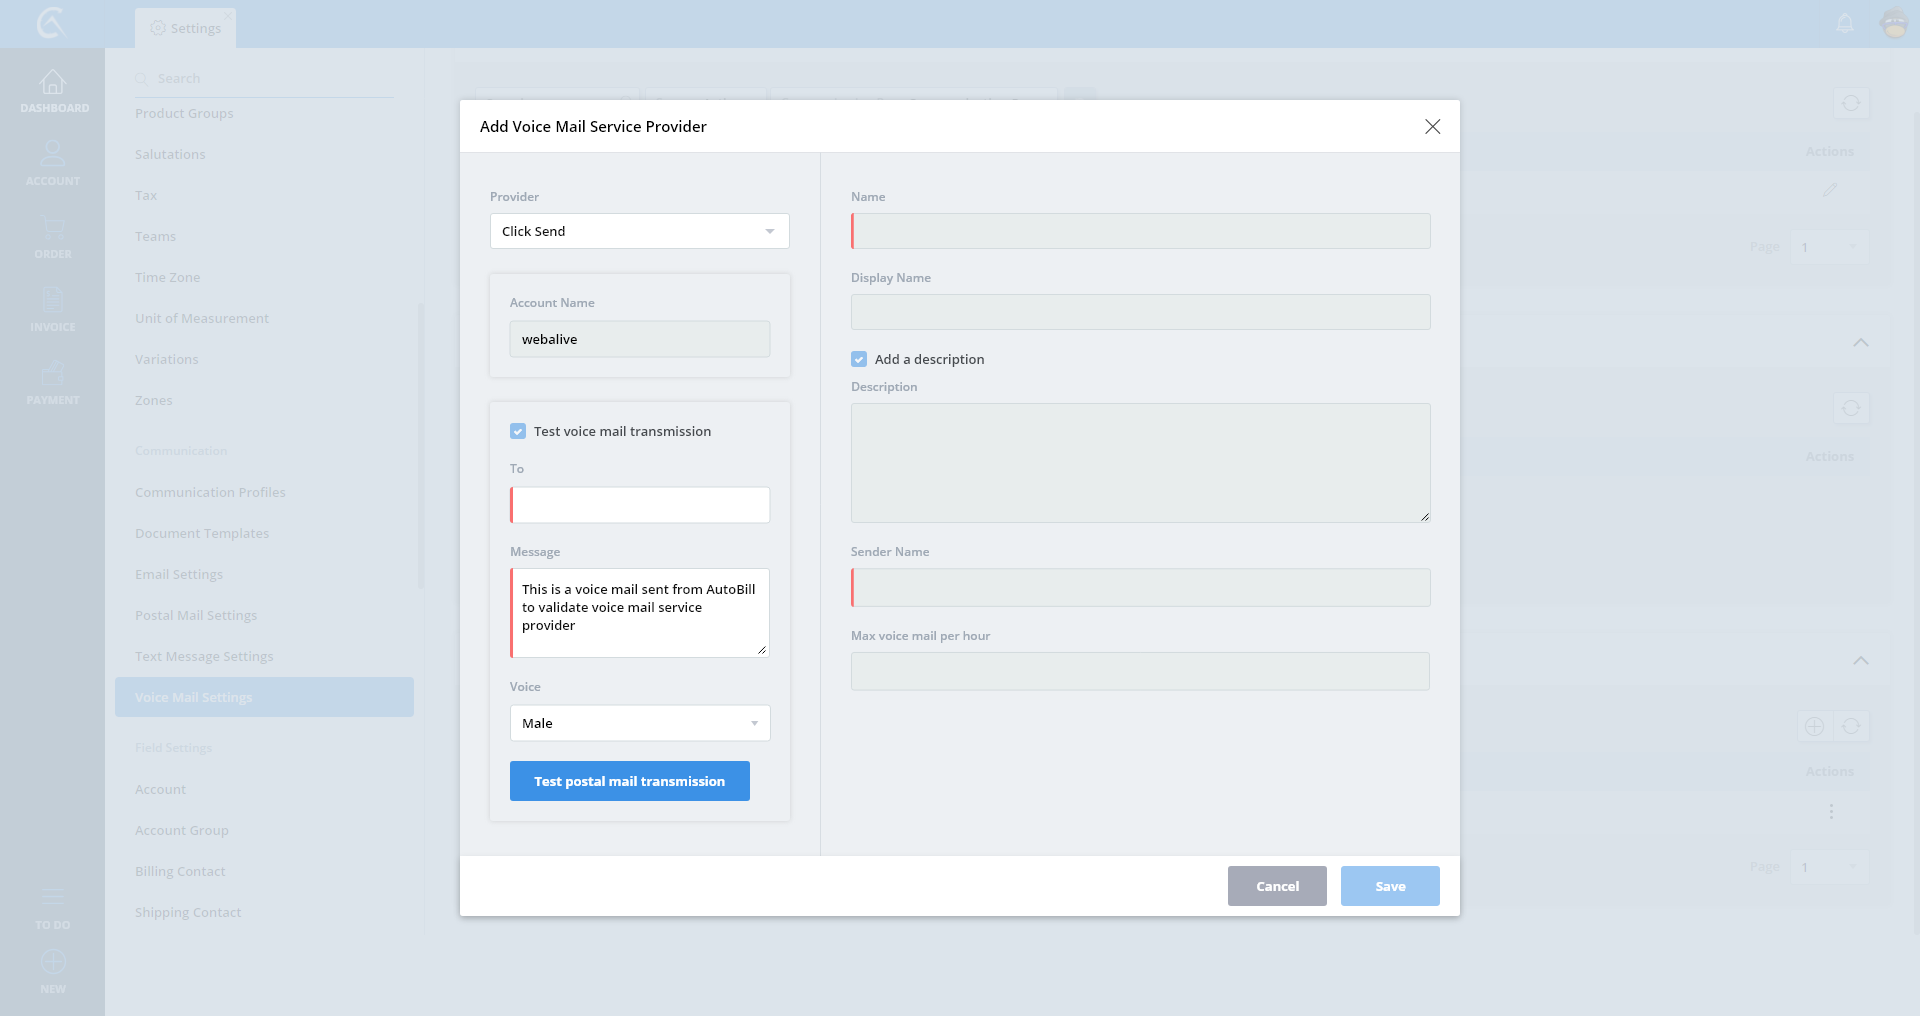Screen dimensions: 1920x1016
Task: Open notifications bell icon
Action: point(1845,23)
